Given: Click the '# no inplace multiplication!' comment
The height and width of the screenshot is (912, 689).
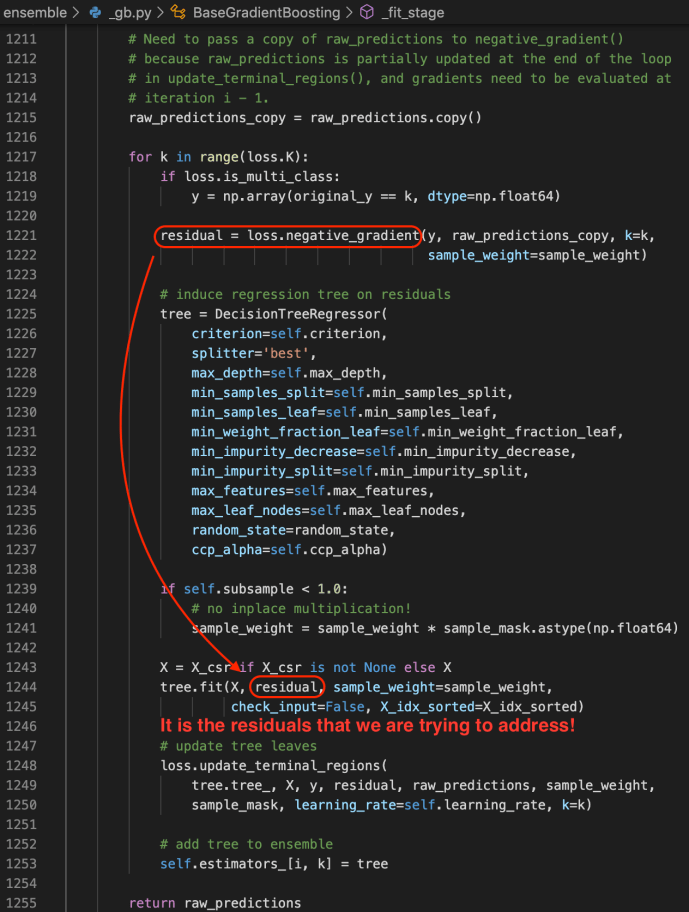Looking at the screenshot, I should [x=301, y=609].
